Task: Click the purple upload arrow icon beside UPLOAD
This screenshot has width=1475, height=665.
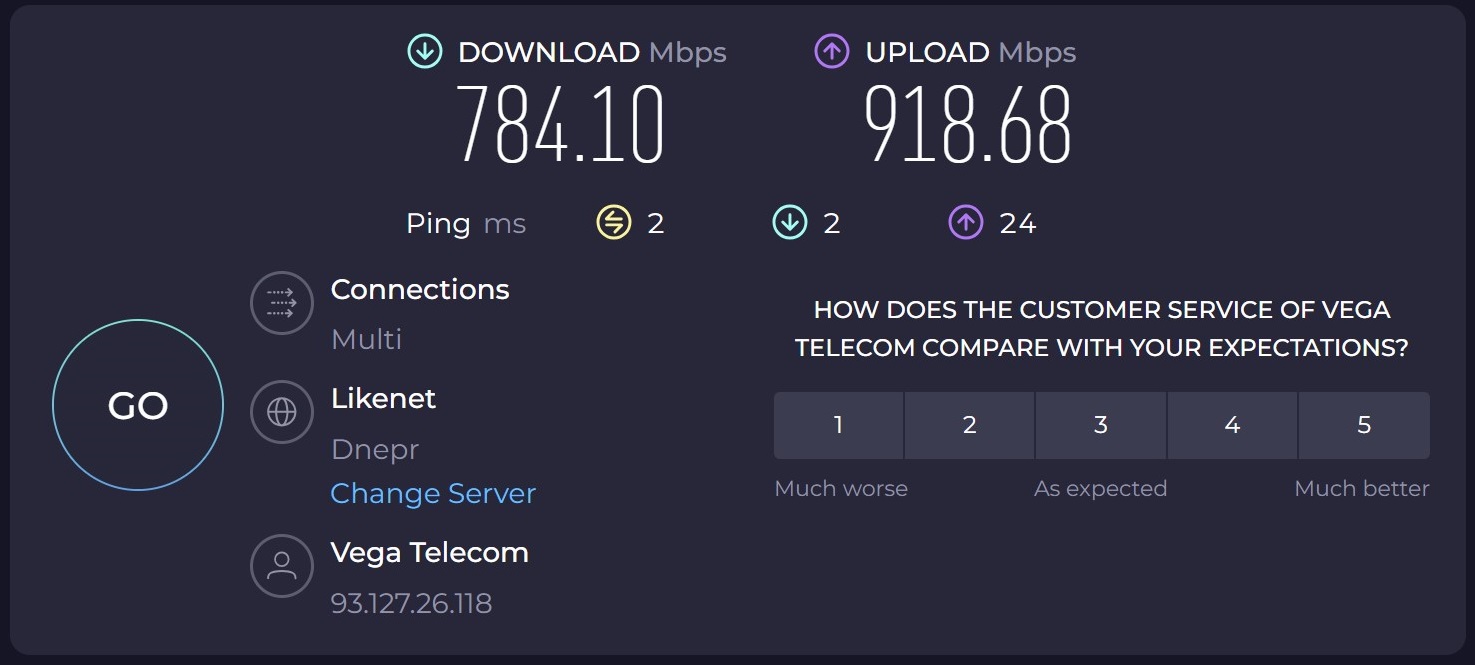Action: [832, 52]
